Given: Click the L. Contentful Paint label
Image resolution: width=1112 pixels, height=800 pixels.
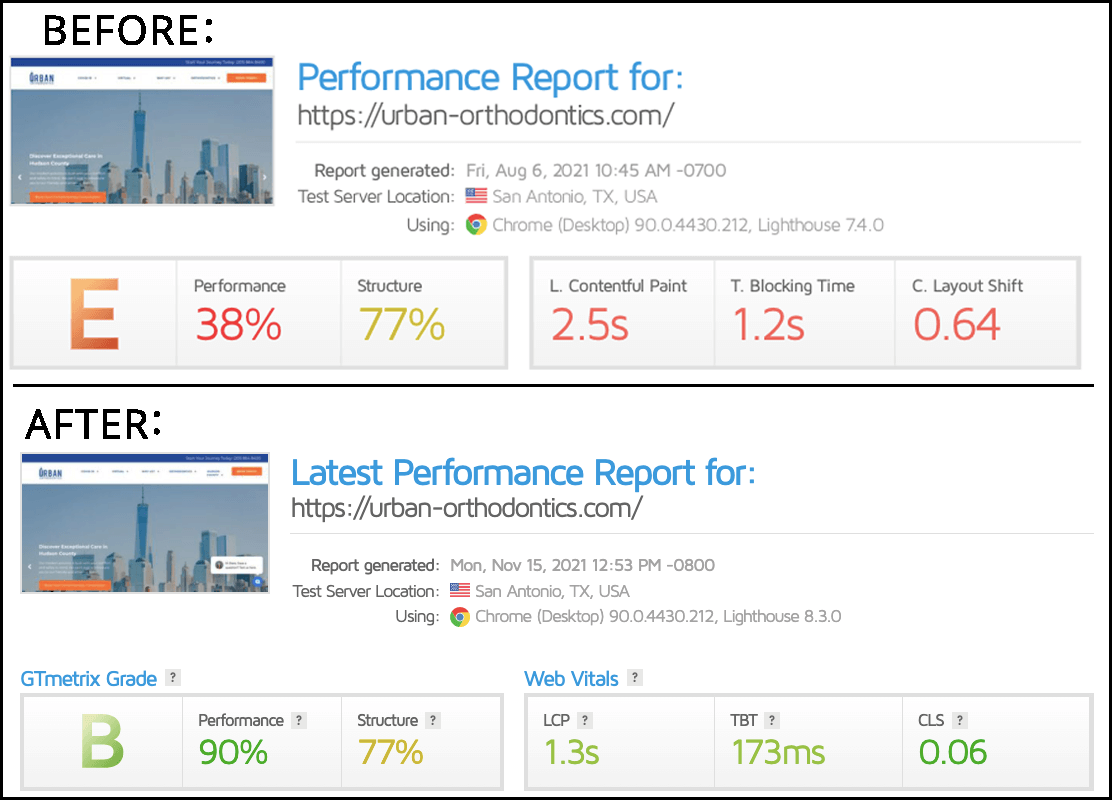Looking at the screenshot, I should [618, 286].
